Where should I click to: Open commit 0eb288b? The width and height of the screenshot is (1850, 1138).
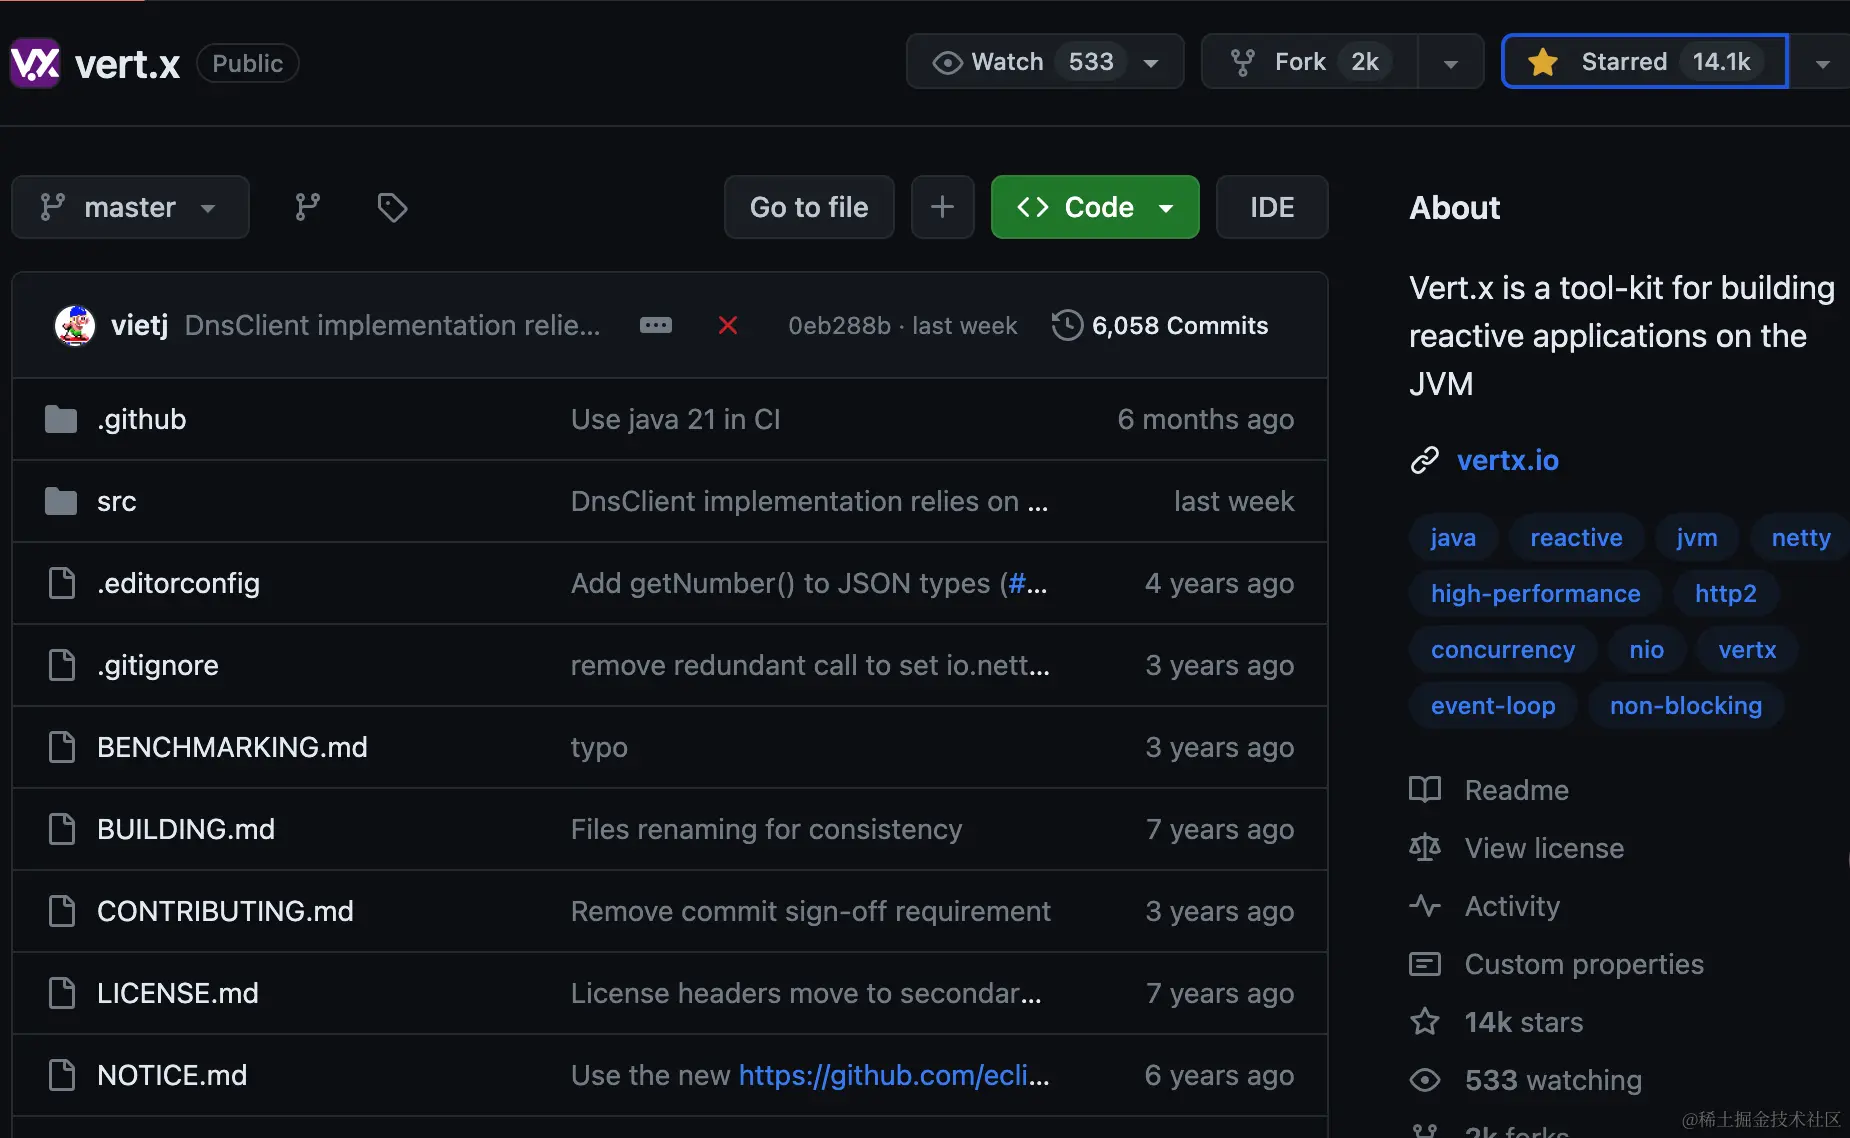[x=839, y=326]
